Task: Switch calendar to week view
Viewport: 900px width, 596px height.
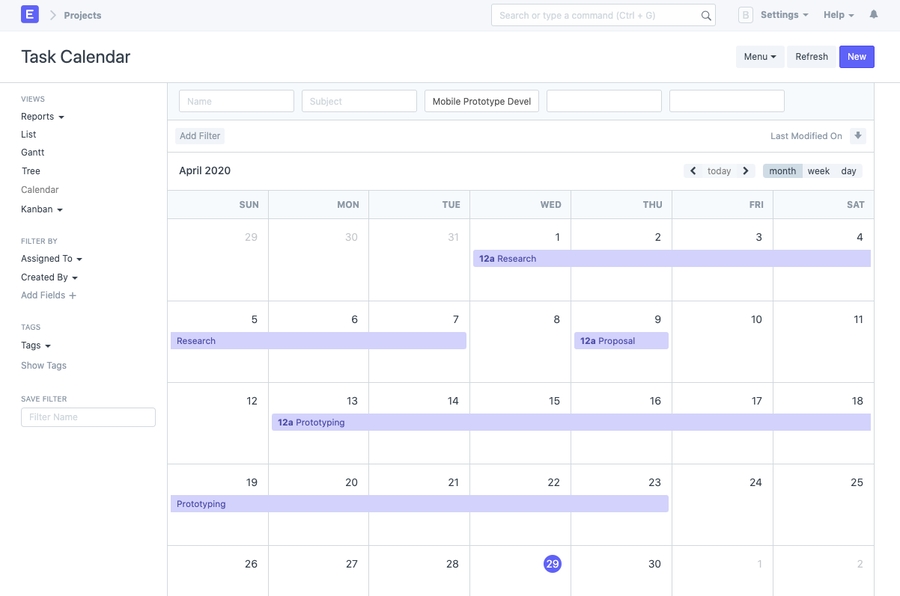Action: [818, 171]
